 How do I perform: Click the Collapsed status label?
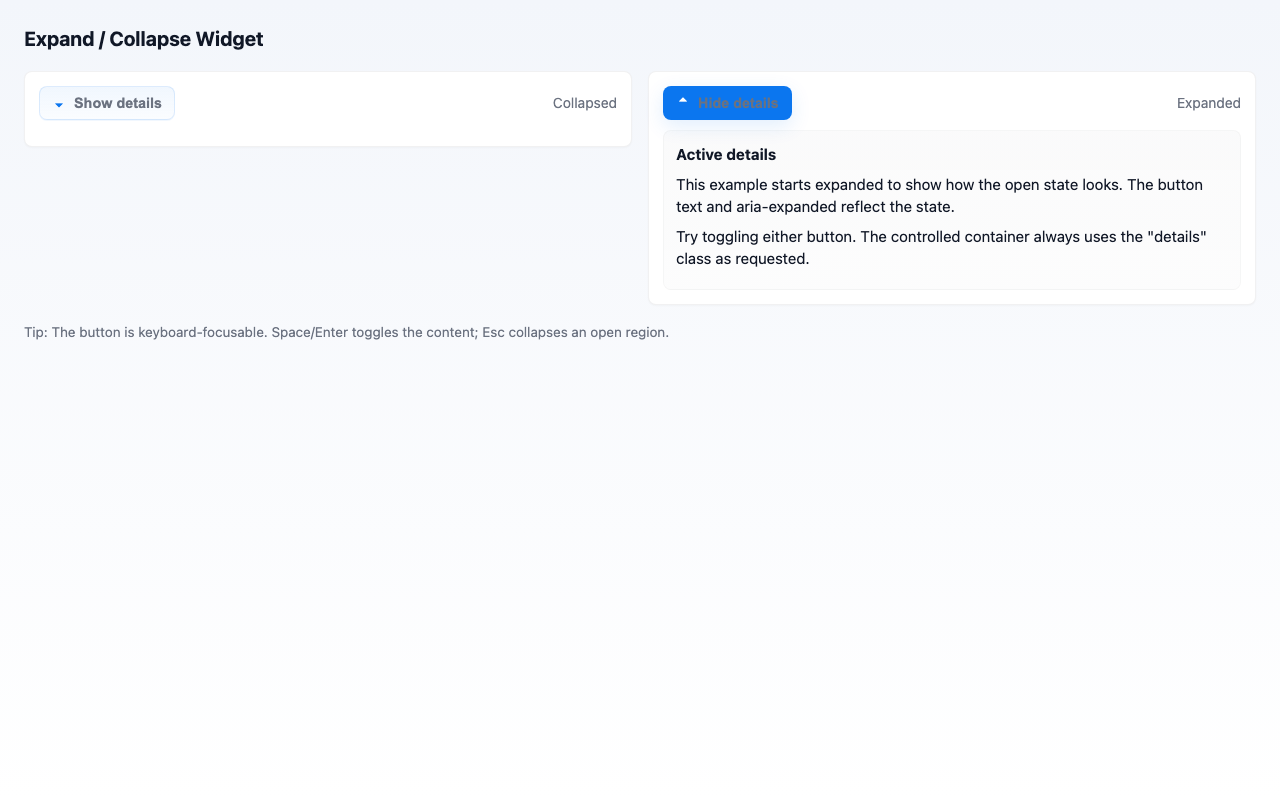[584, 103]
